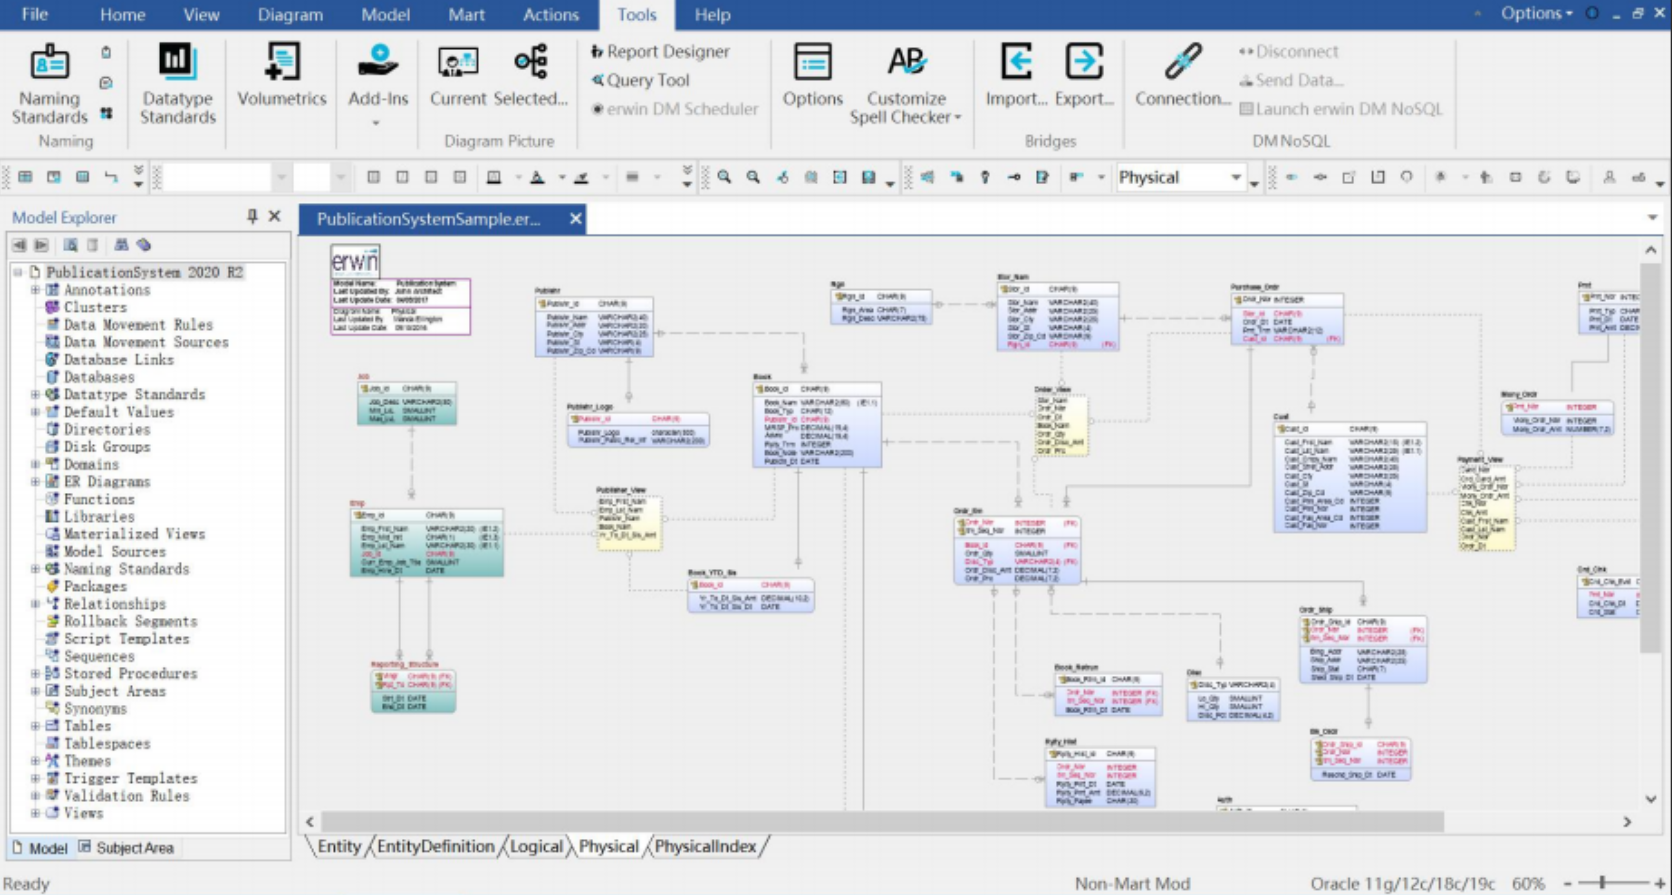
Task: Select Database Links item
Action: point(118,359)
